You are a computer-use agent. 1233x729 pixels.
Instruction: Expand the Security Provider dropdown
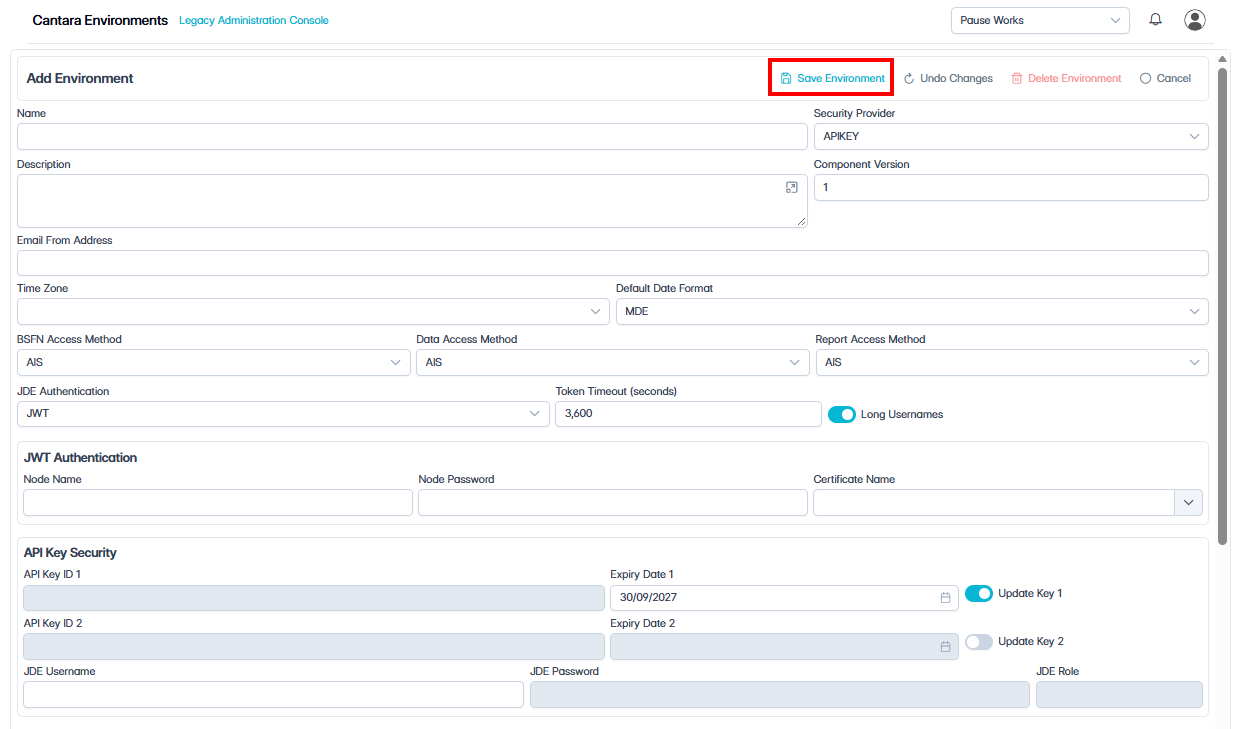click(x=1011, y=136)
